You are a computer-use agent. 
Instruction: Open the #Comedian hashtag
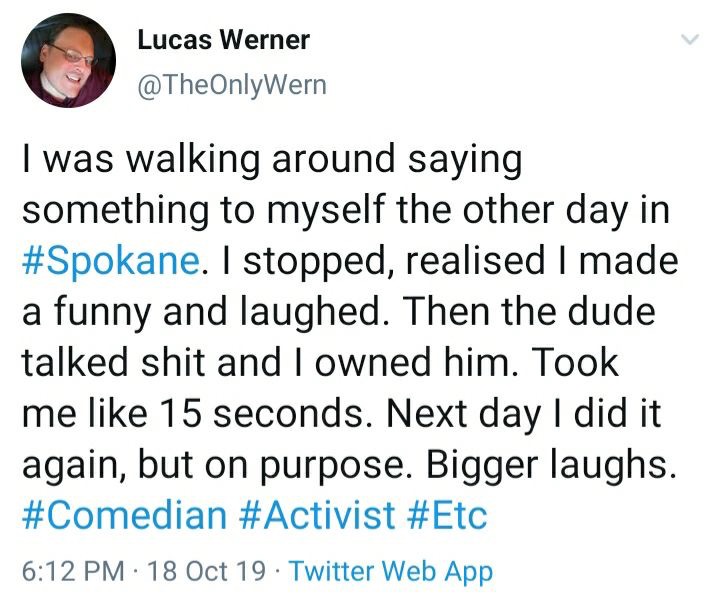(x=124, y=515)
